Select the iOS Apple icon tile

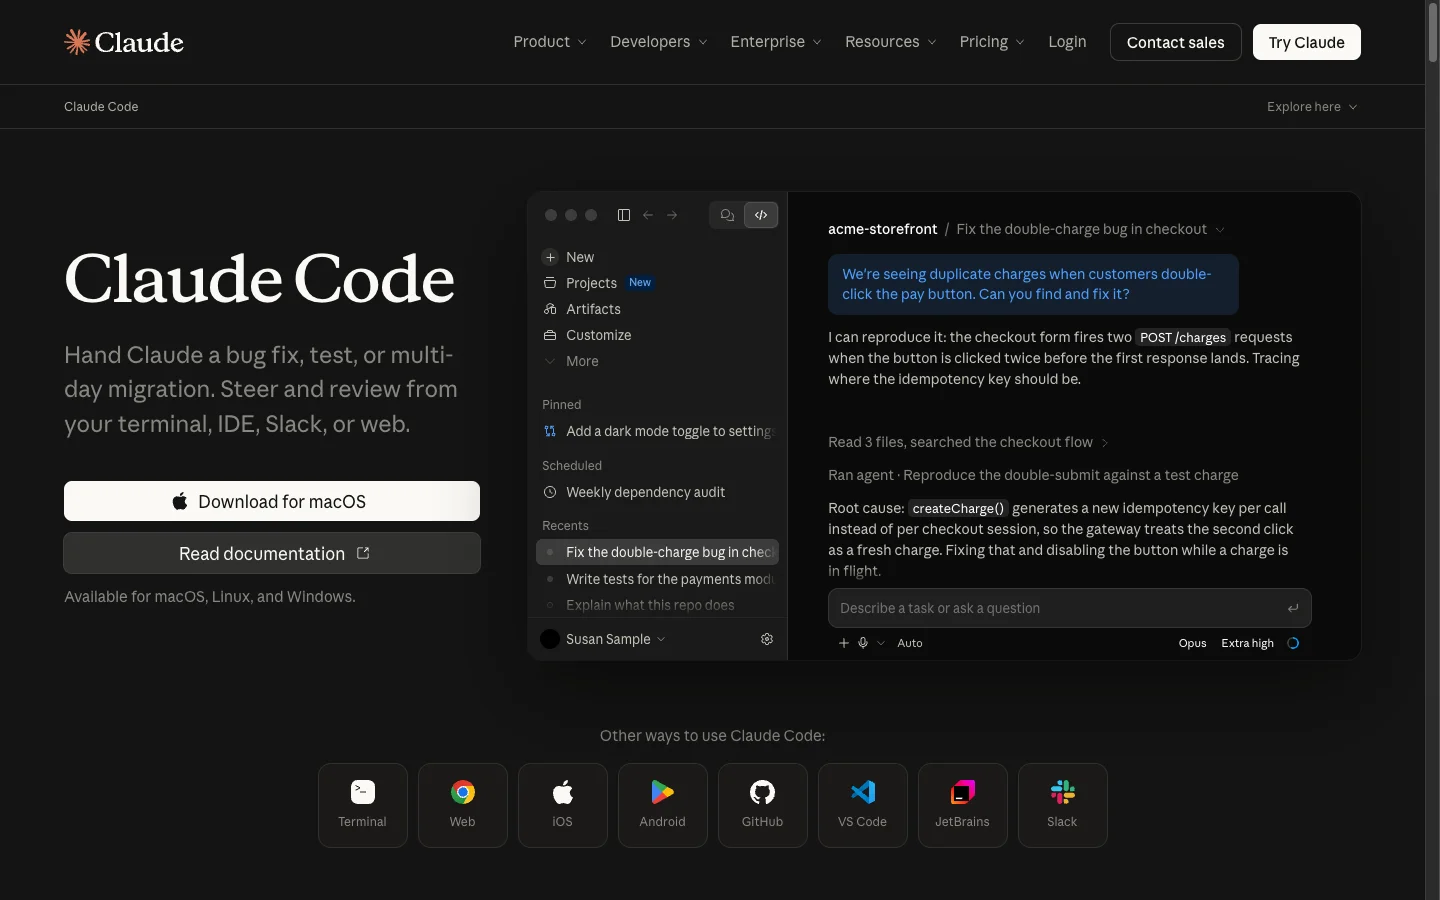coord(562,805)
